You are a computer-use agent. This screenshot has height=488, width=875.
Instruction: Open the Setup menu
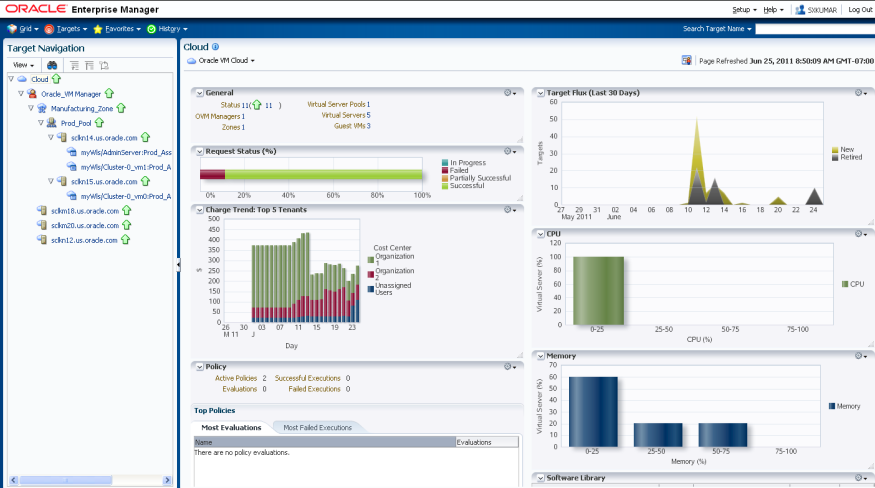click(x=744, y=9)
